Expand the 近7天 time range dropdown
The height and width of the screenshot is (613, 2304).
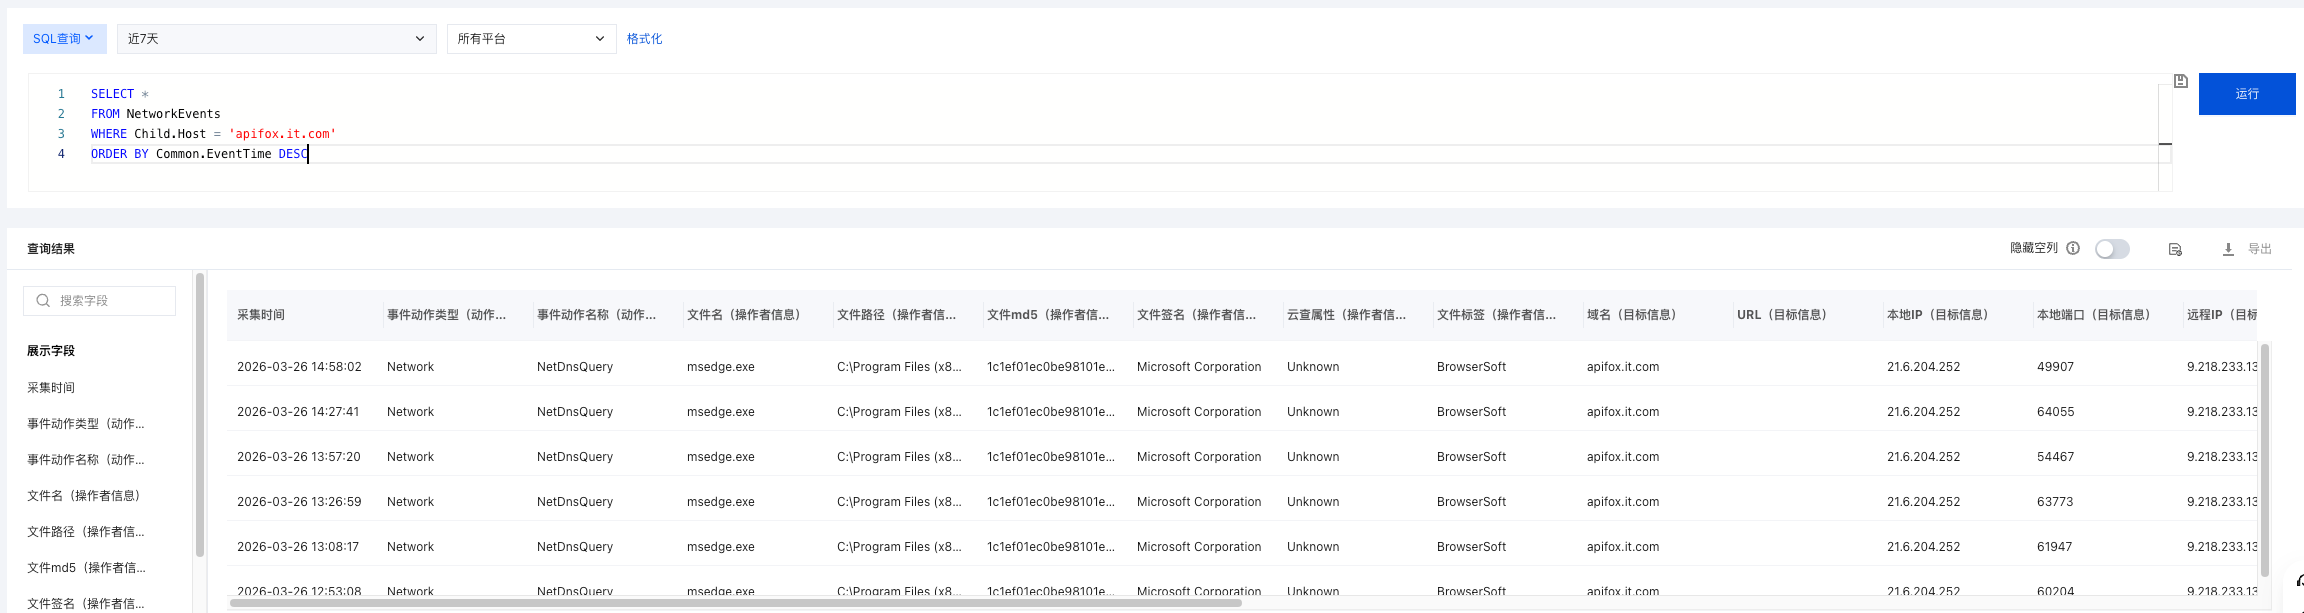pyautogui.click(x=276, y=39)
